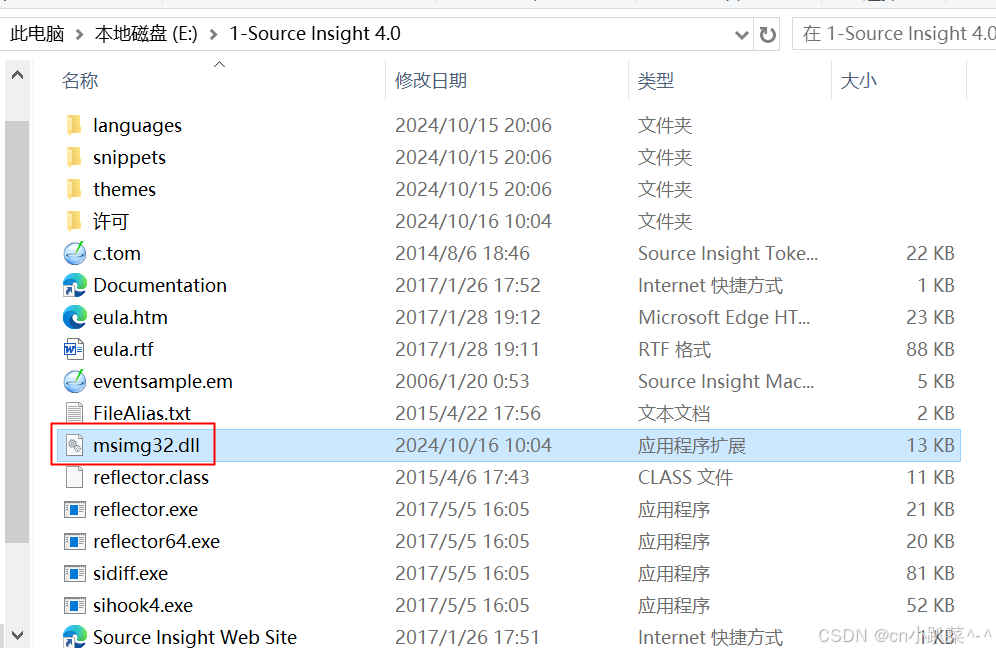Click the Microsoft Edge HT... type cell
Screen dimensions: 996x653
[x=724, y=317]
